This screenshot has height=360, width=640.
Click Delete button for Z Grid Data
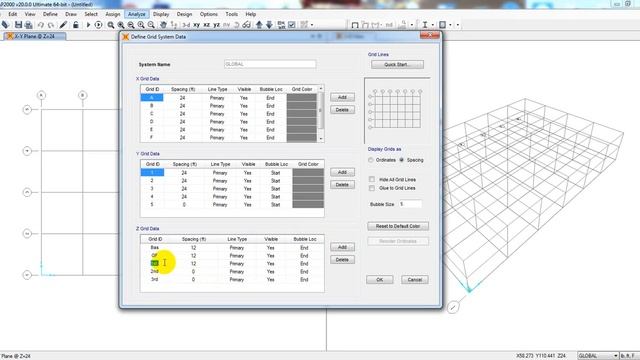(x=342, y=260)
